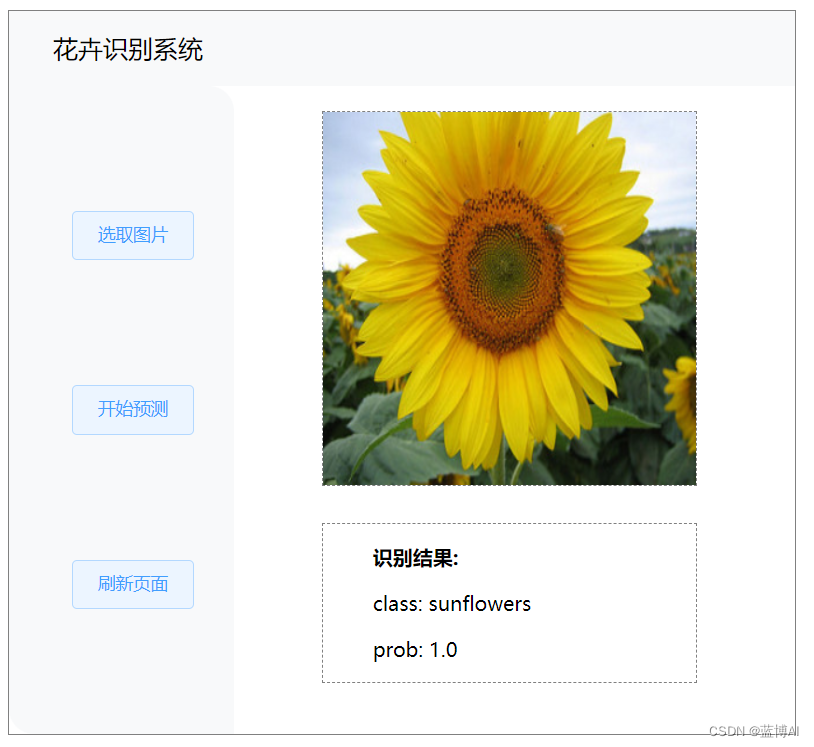Click sidebar space between 选取图片 and 开始预测
Screen dimensions: 814x747
tap(133, 322)
